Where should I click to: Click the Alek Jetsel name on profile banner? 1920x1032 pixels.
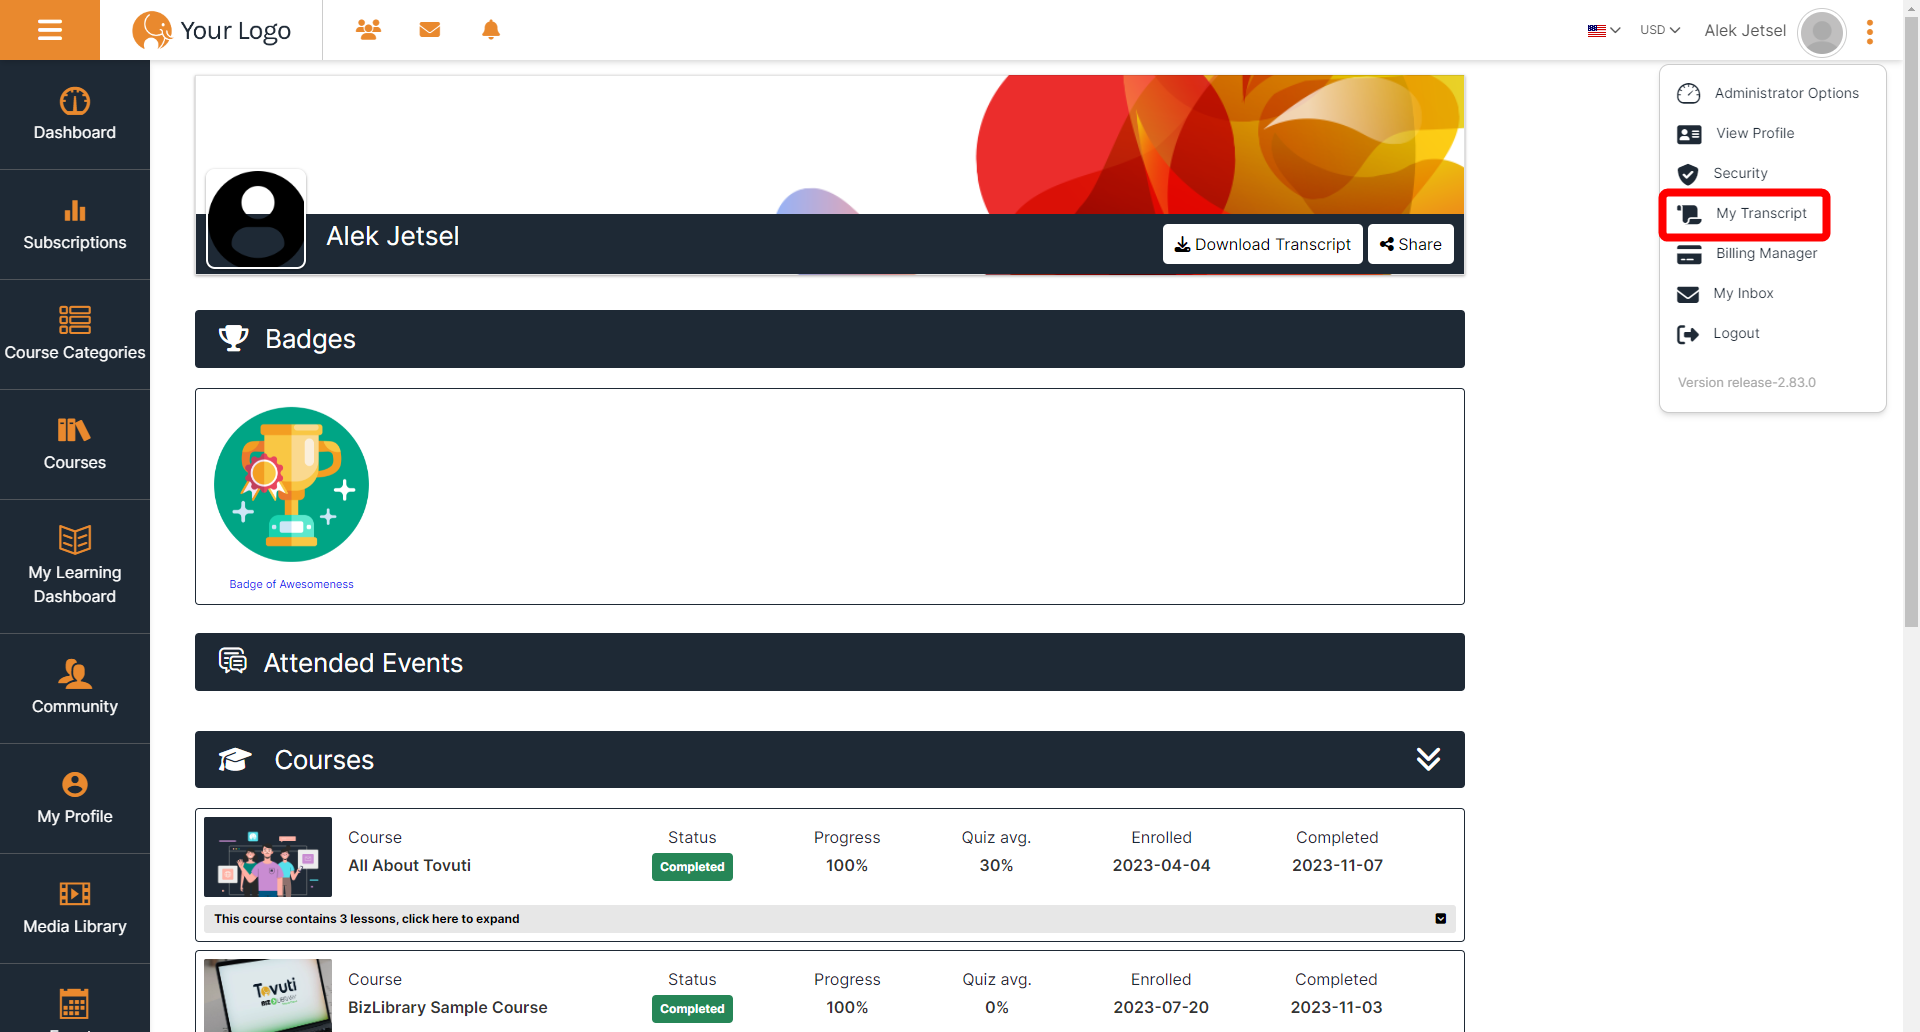pyautogui.click(x=392, y=236)
